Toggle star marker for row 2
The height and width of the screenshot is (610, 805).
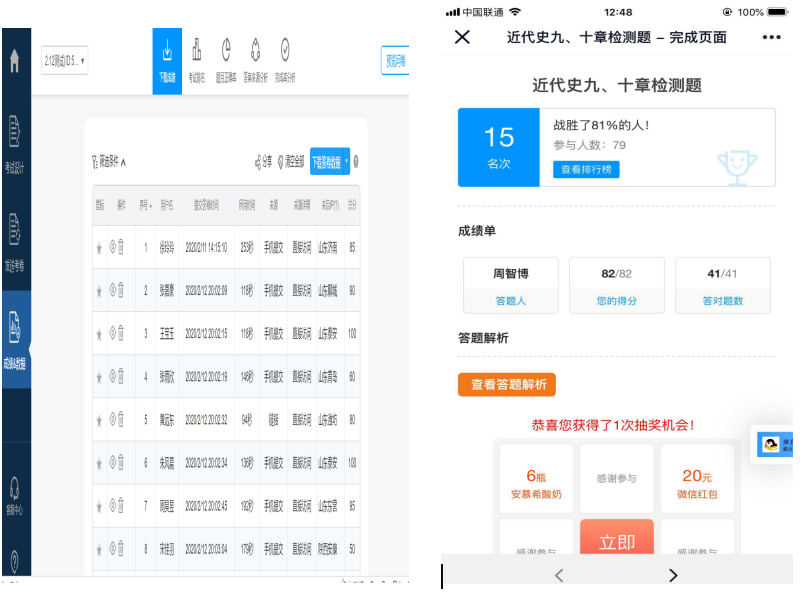click(x=98, y=291)
